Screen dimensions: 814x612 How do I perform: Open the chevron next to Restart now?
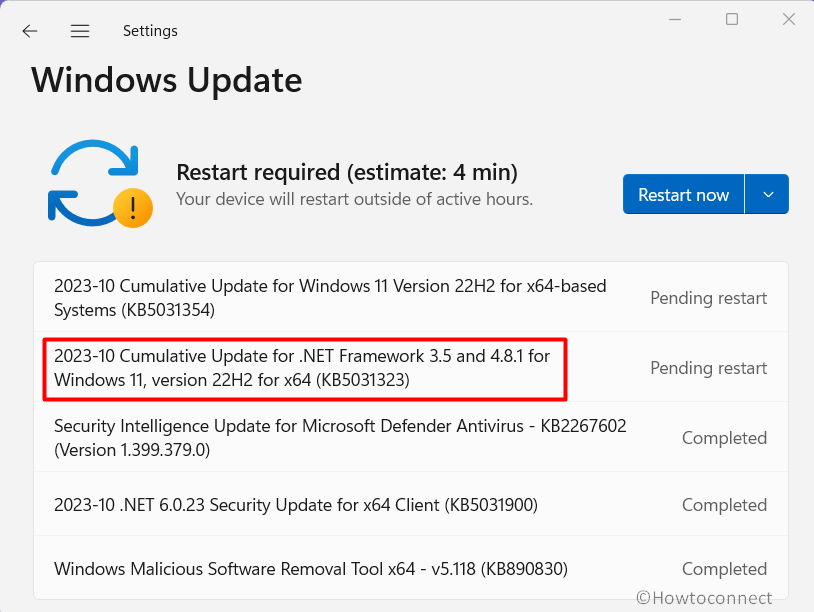(x=767, y=194)
